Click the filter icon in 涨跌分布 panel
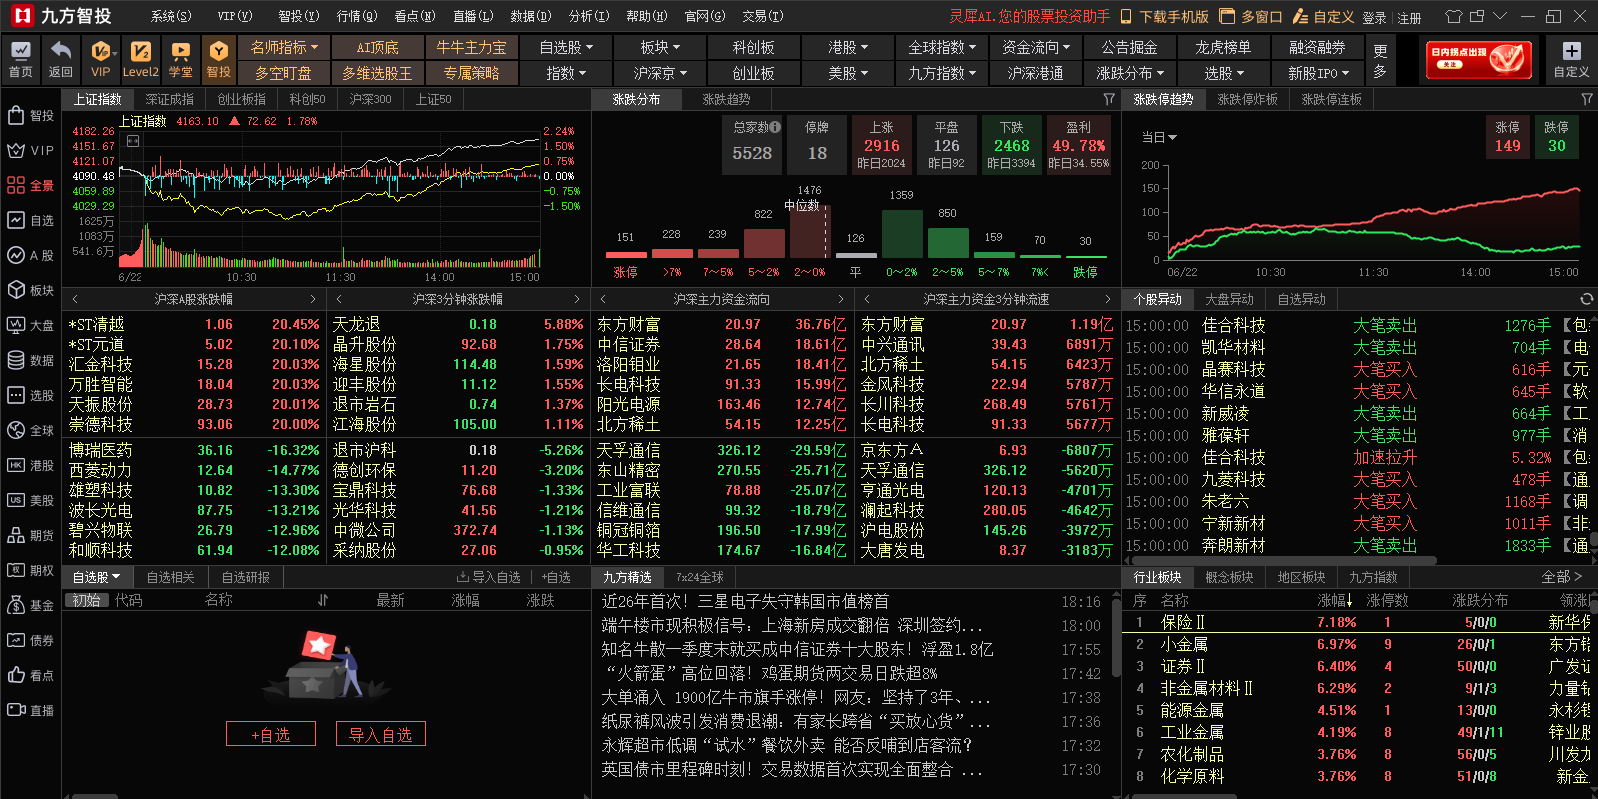 (1109, 99)
